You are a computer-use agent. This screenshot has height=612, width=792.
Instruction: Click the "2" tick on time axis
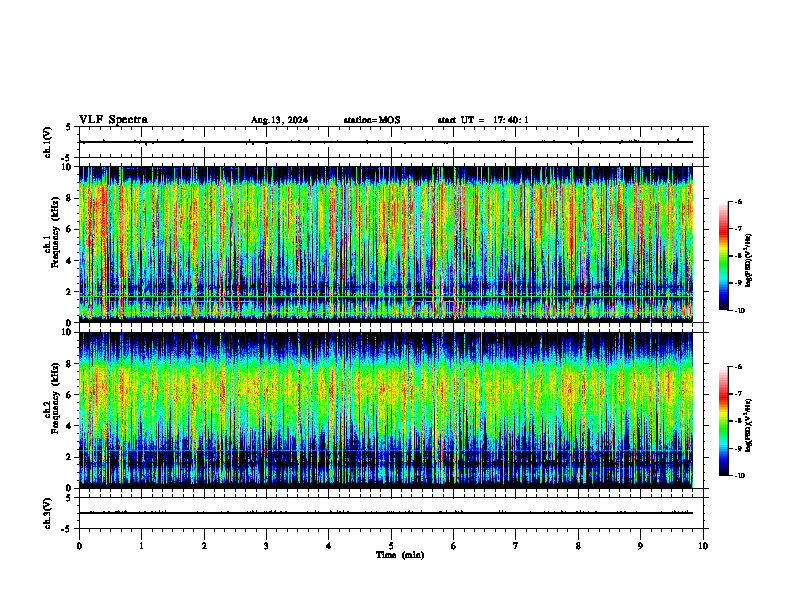coord(204,546)
